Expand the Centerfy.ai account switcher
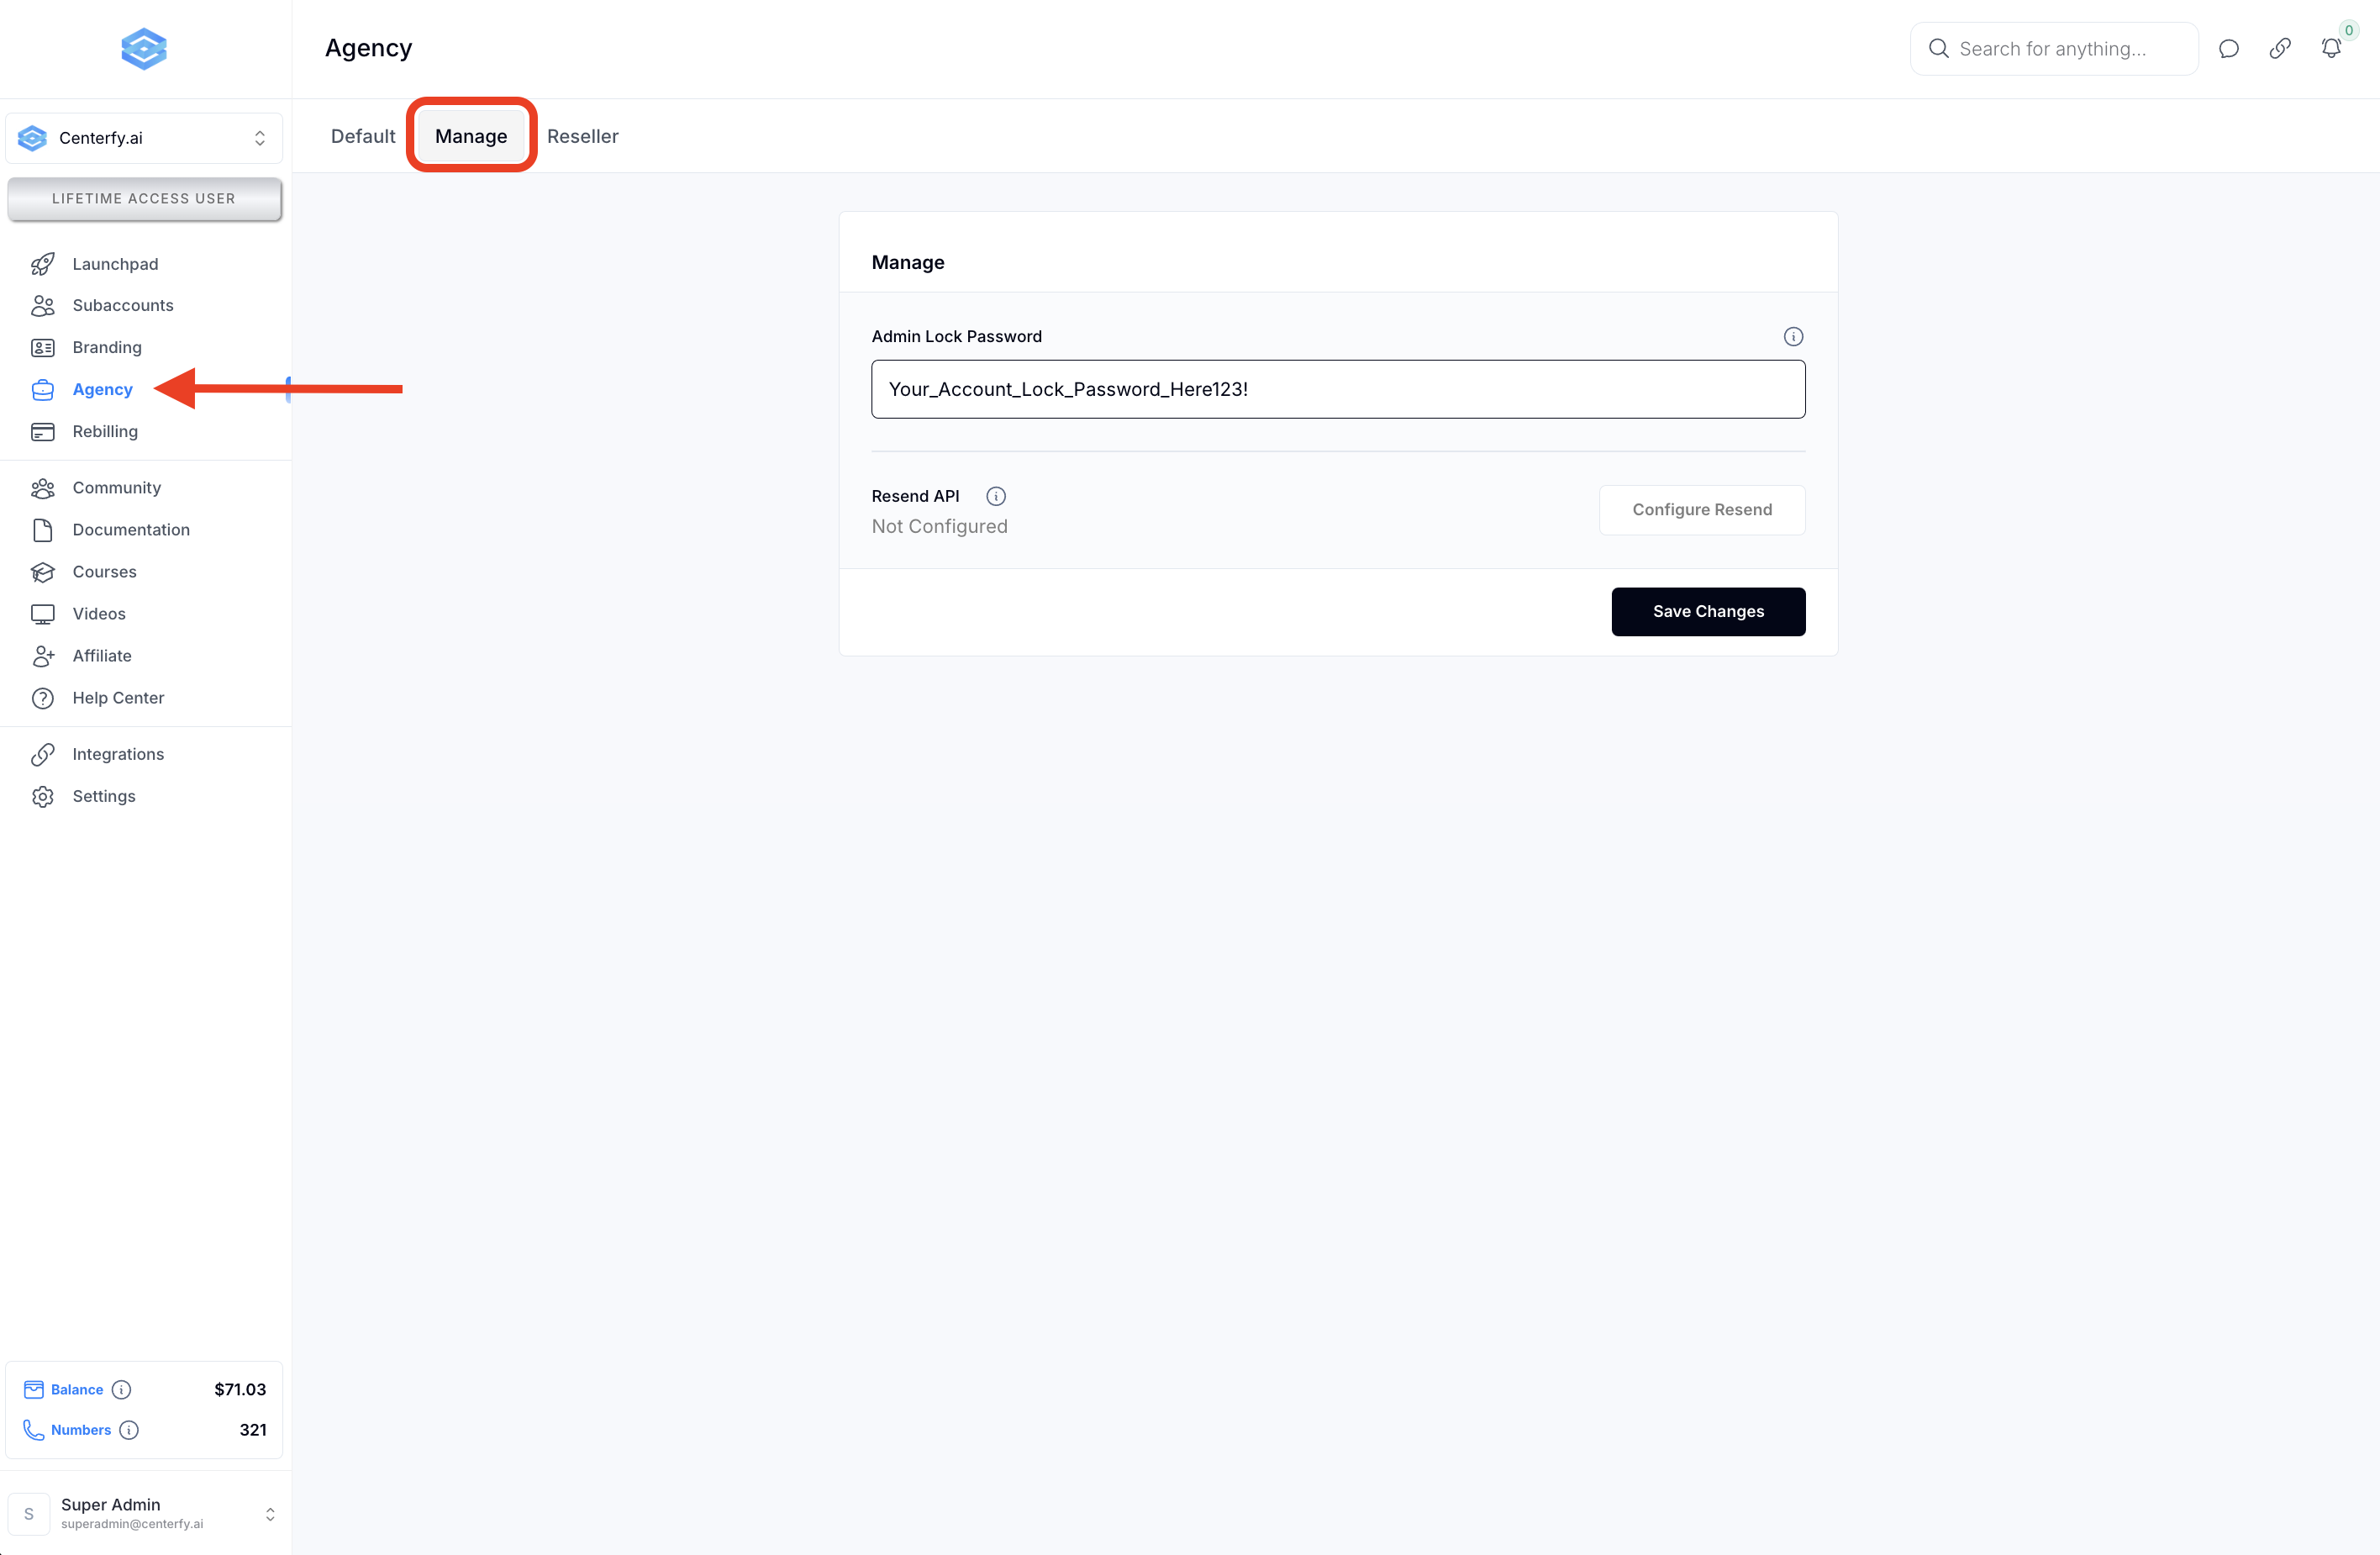2380x1555 pixels. click(144, 138)
